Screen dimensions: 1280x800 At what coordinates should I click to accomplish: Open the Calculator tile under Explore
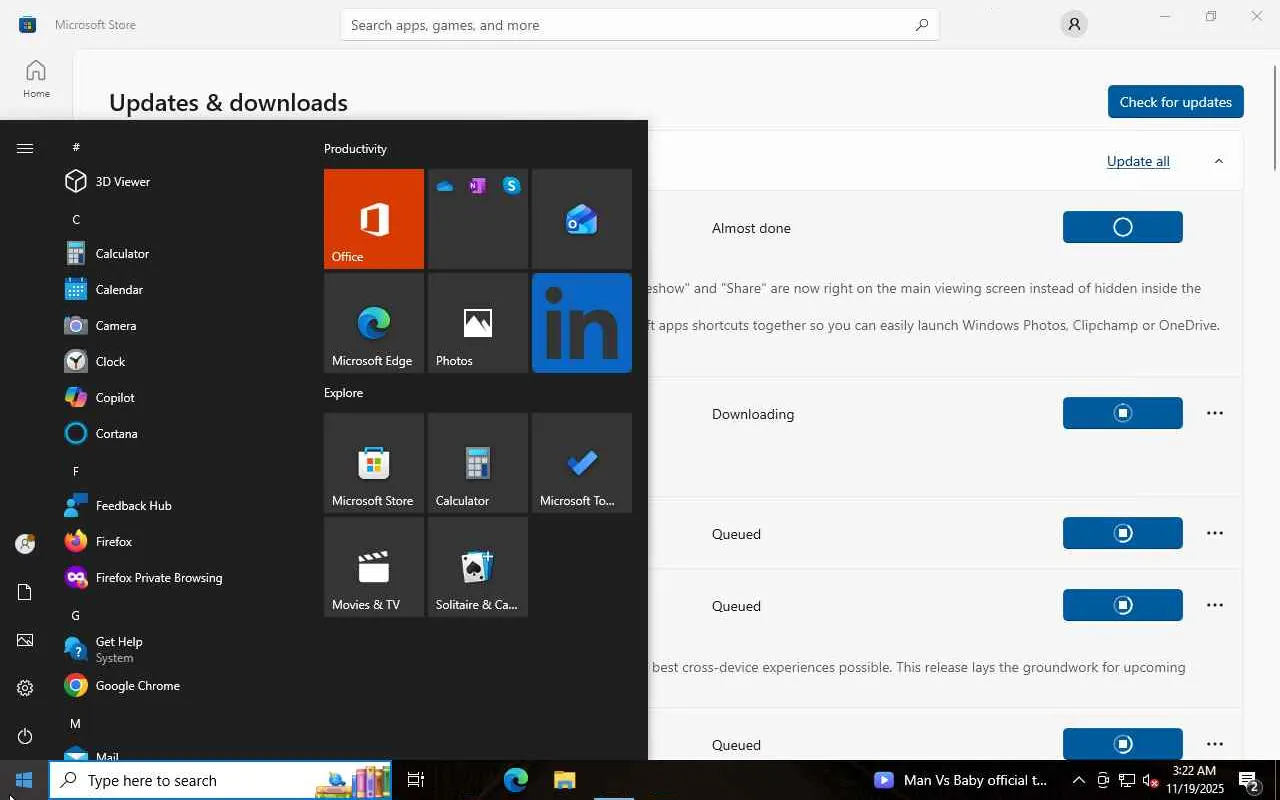pos(478,463)
